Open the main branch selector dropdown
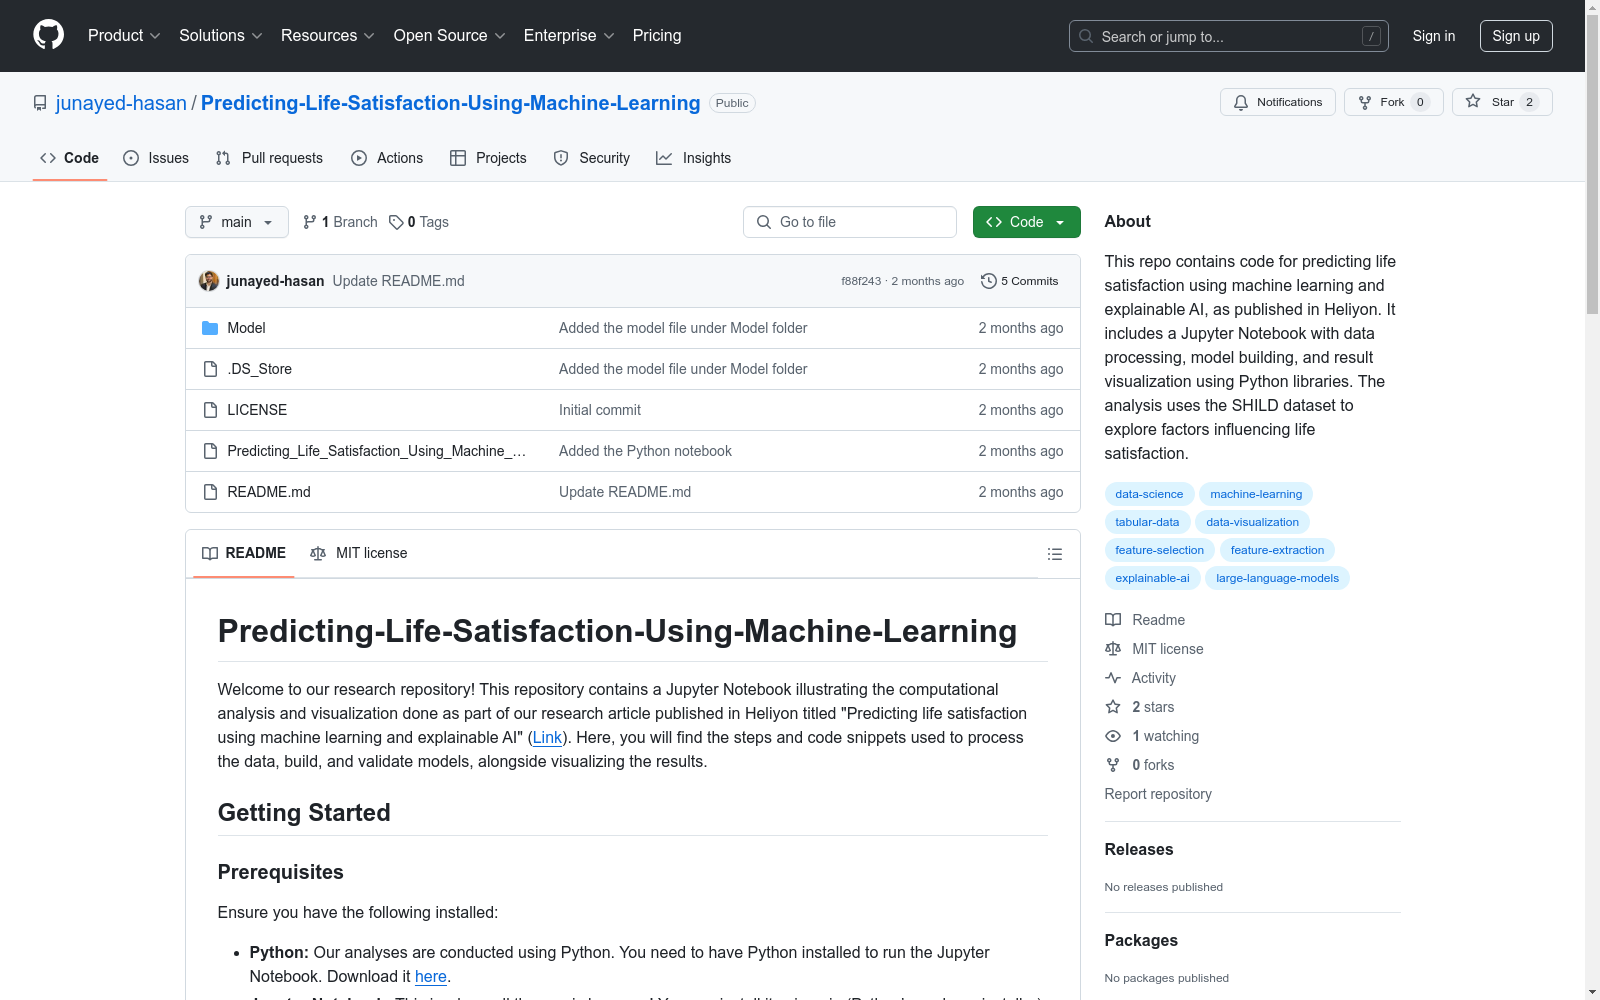This screenshot has height=1000, width=1600. pos(237,222)
